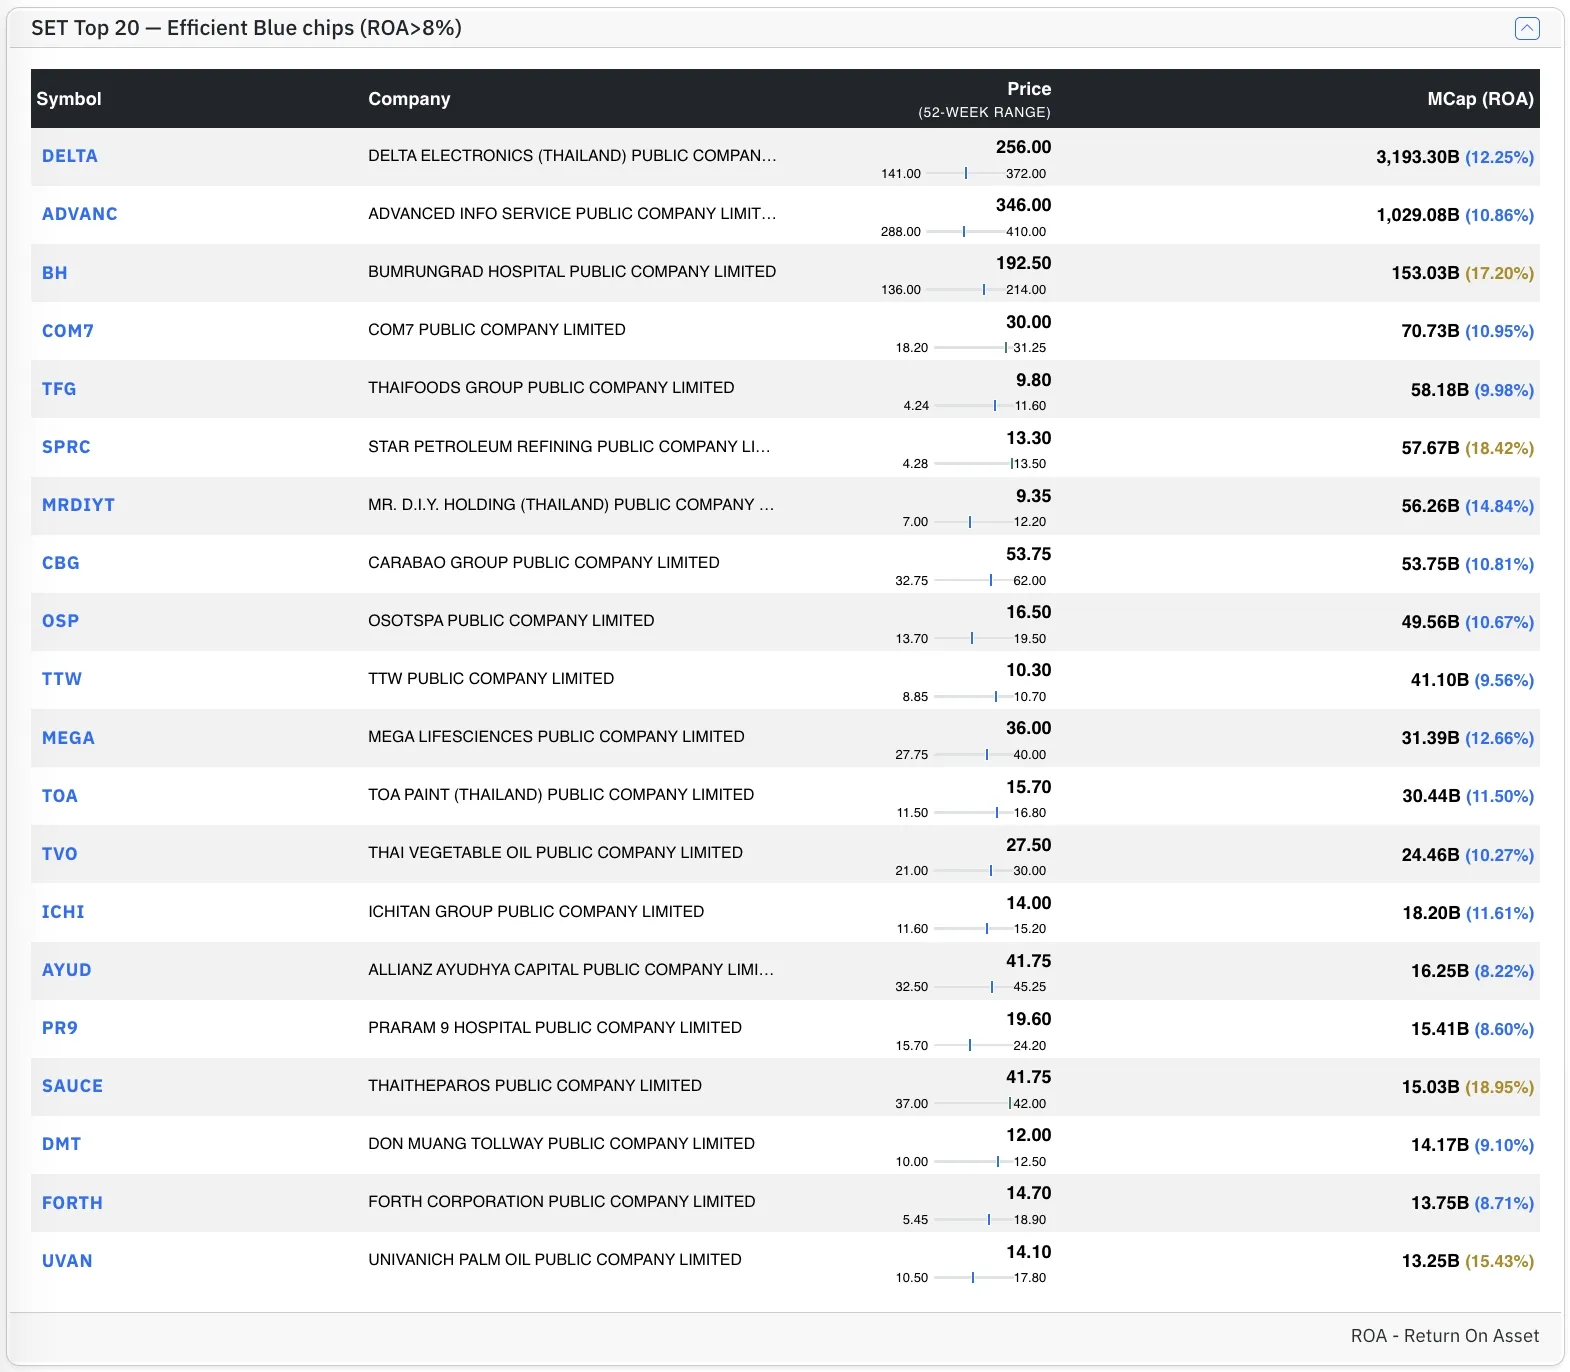Click TFG price 9.80
This screenshot has height=1372, width=1570.
pos(1034,380)
